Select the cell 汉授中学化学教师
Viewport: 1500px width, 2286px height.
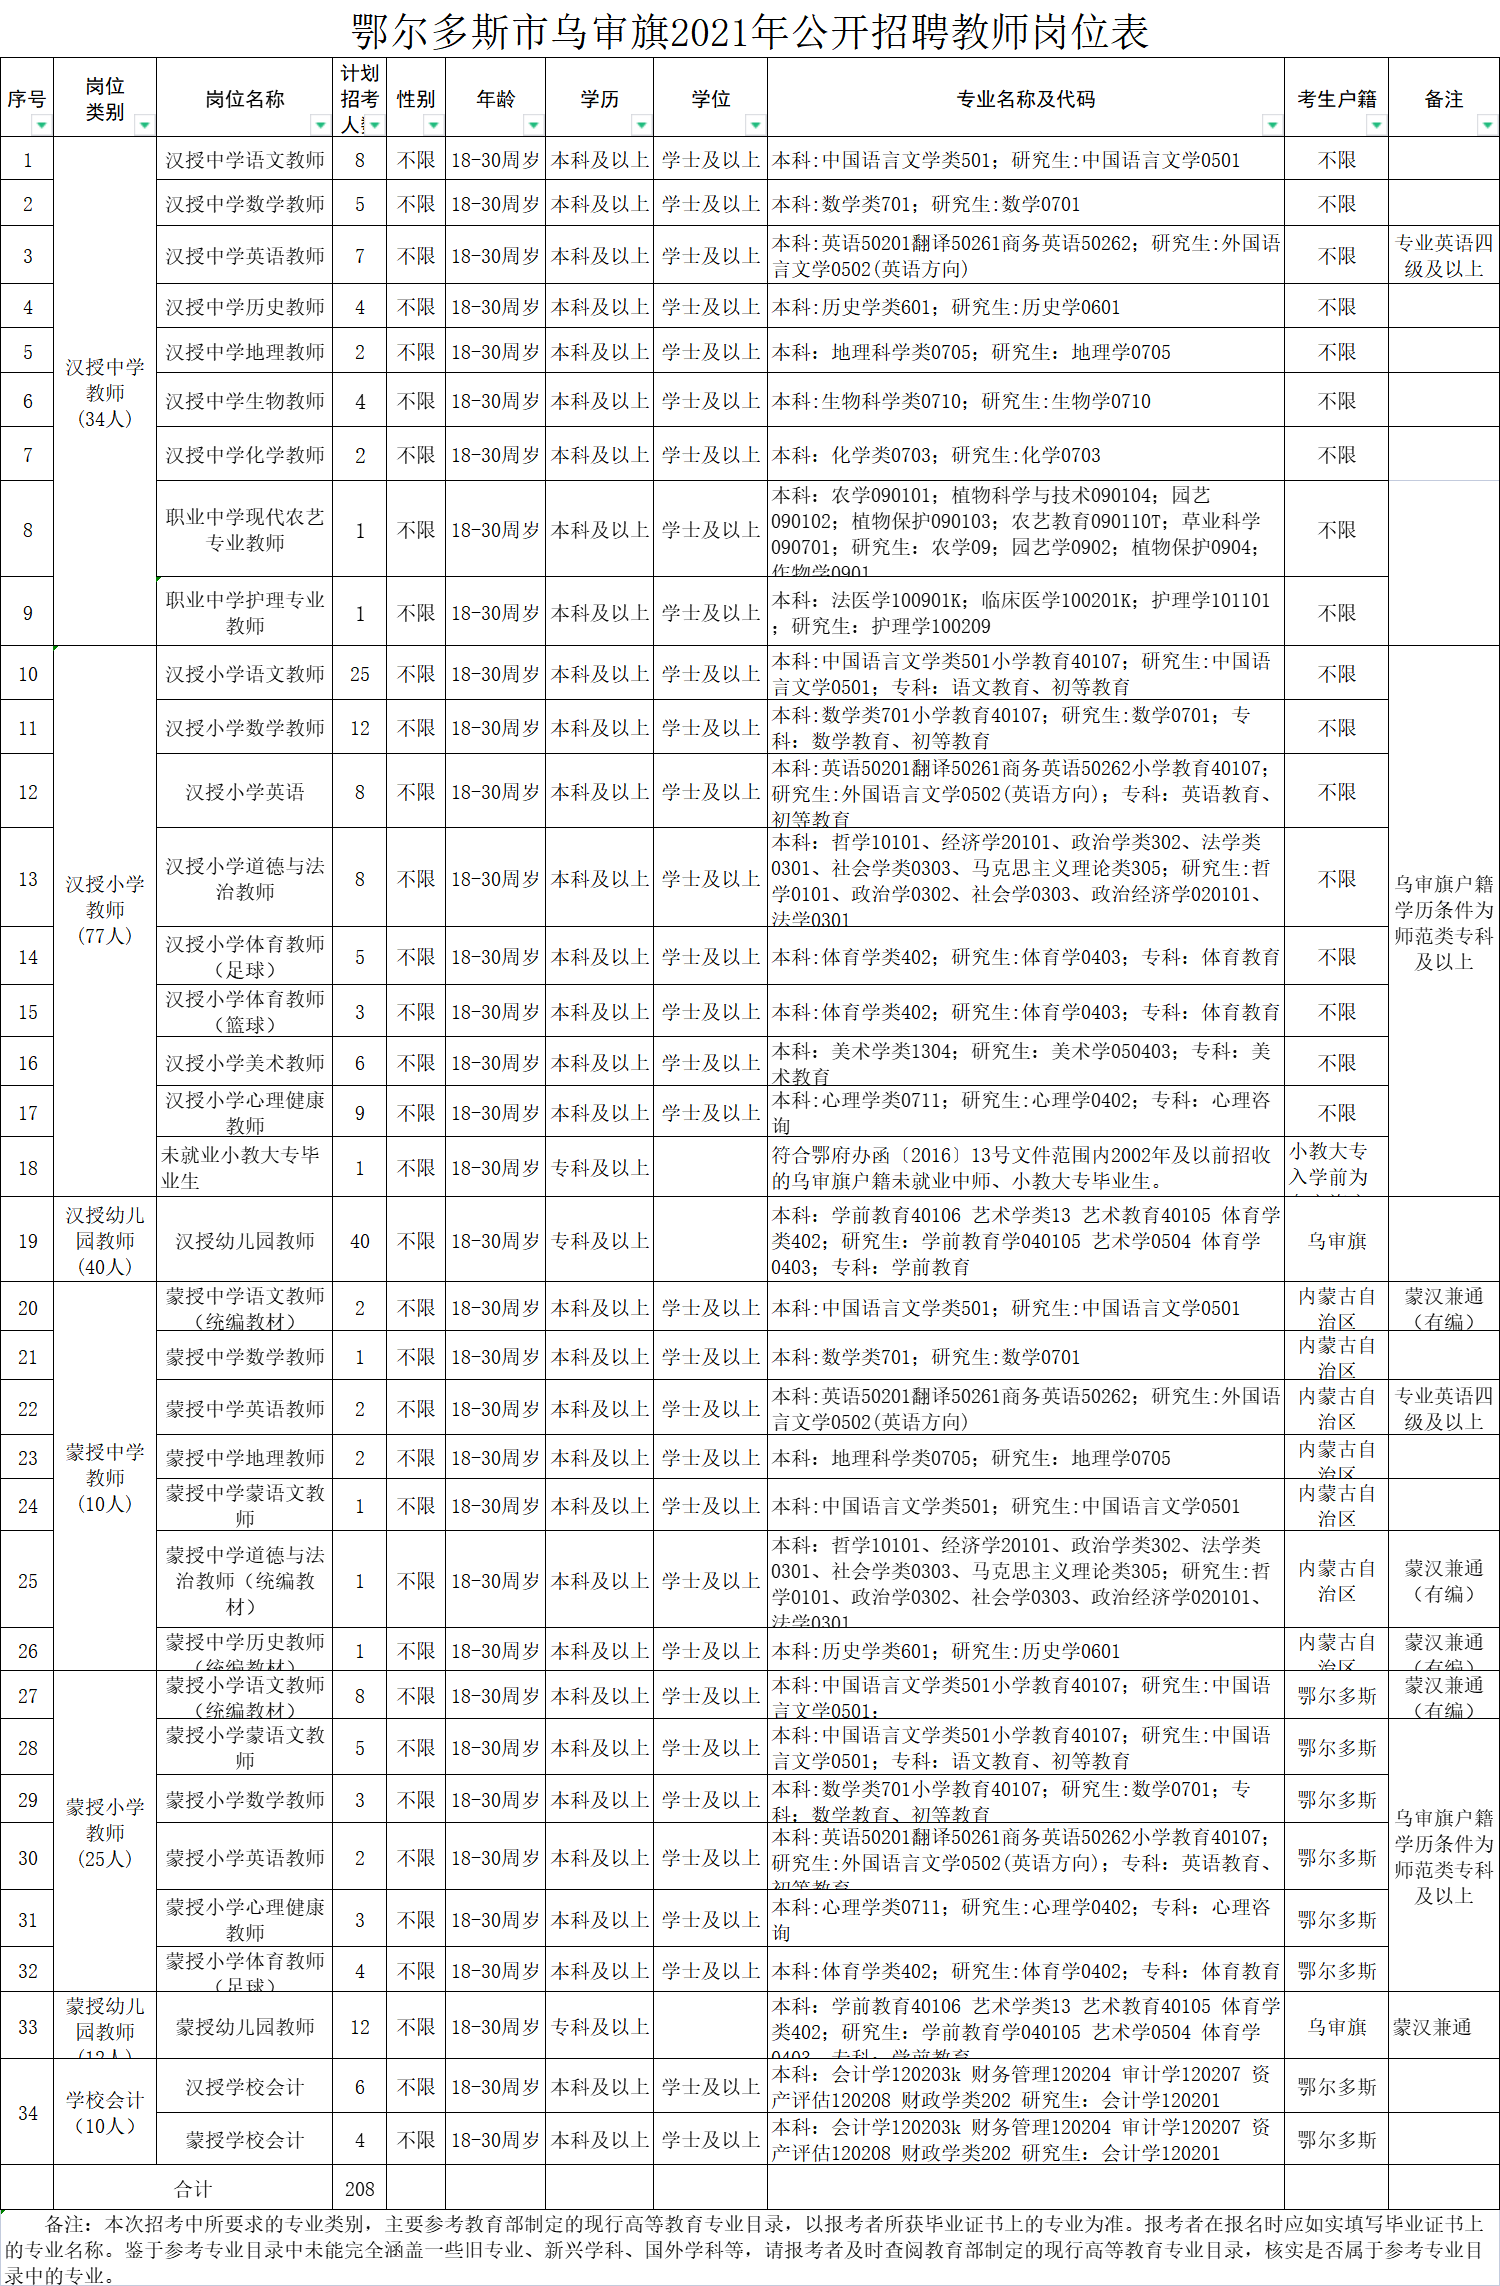245,455
